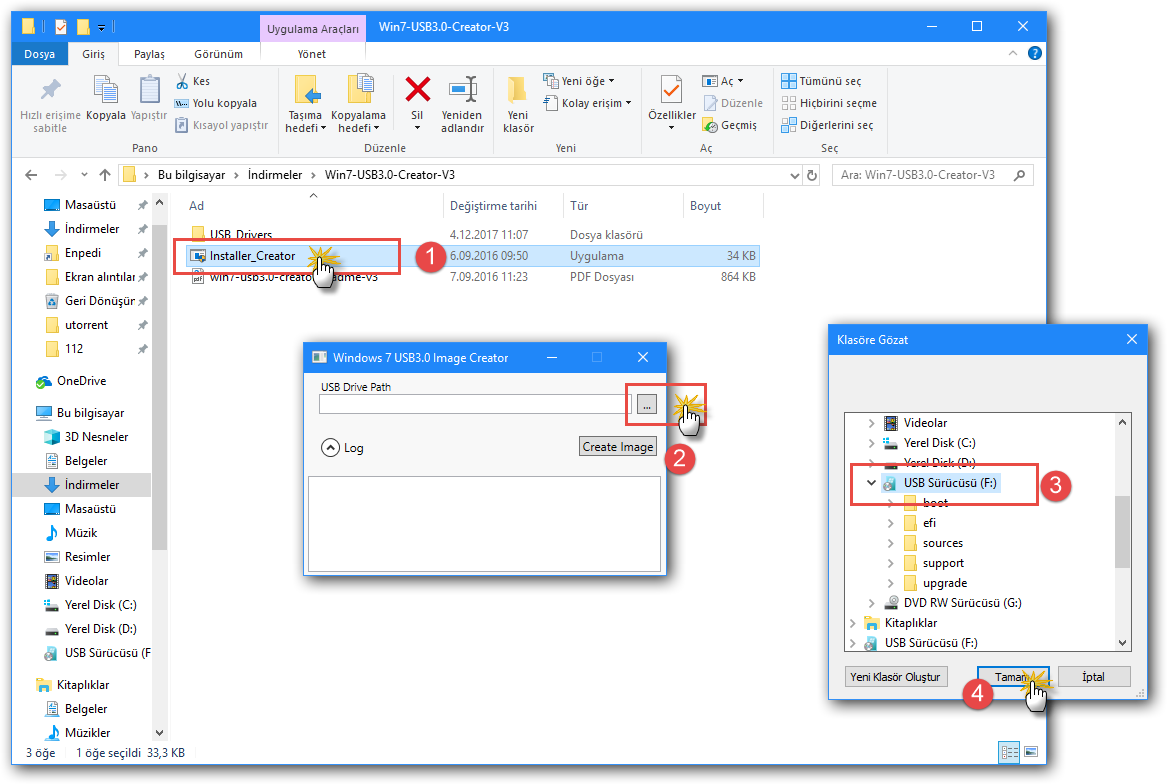The width and height of the screenshot is (1168, 784).
Task: Click İptal to cancel folder browse
Action: tap(1094, 677)
